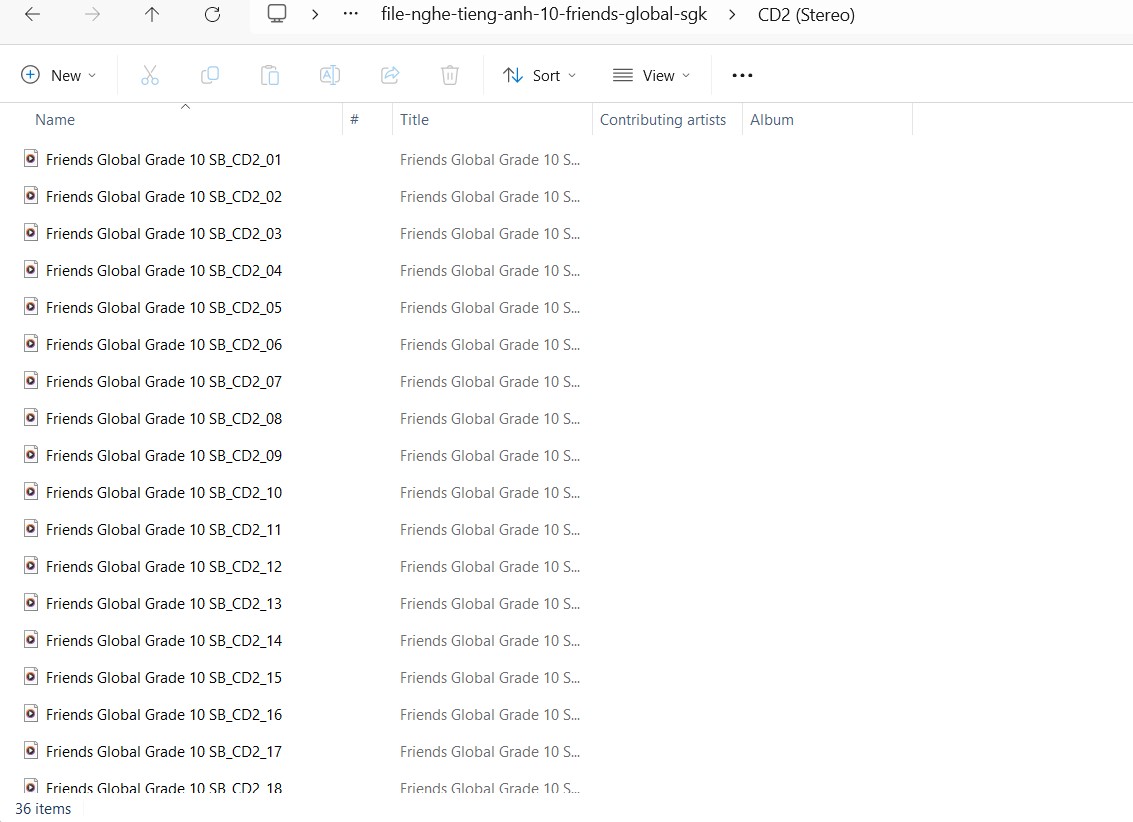1133x822 pixels.
Task: Go back using the back arrow
Action: (x=31, y=14)
